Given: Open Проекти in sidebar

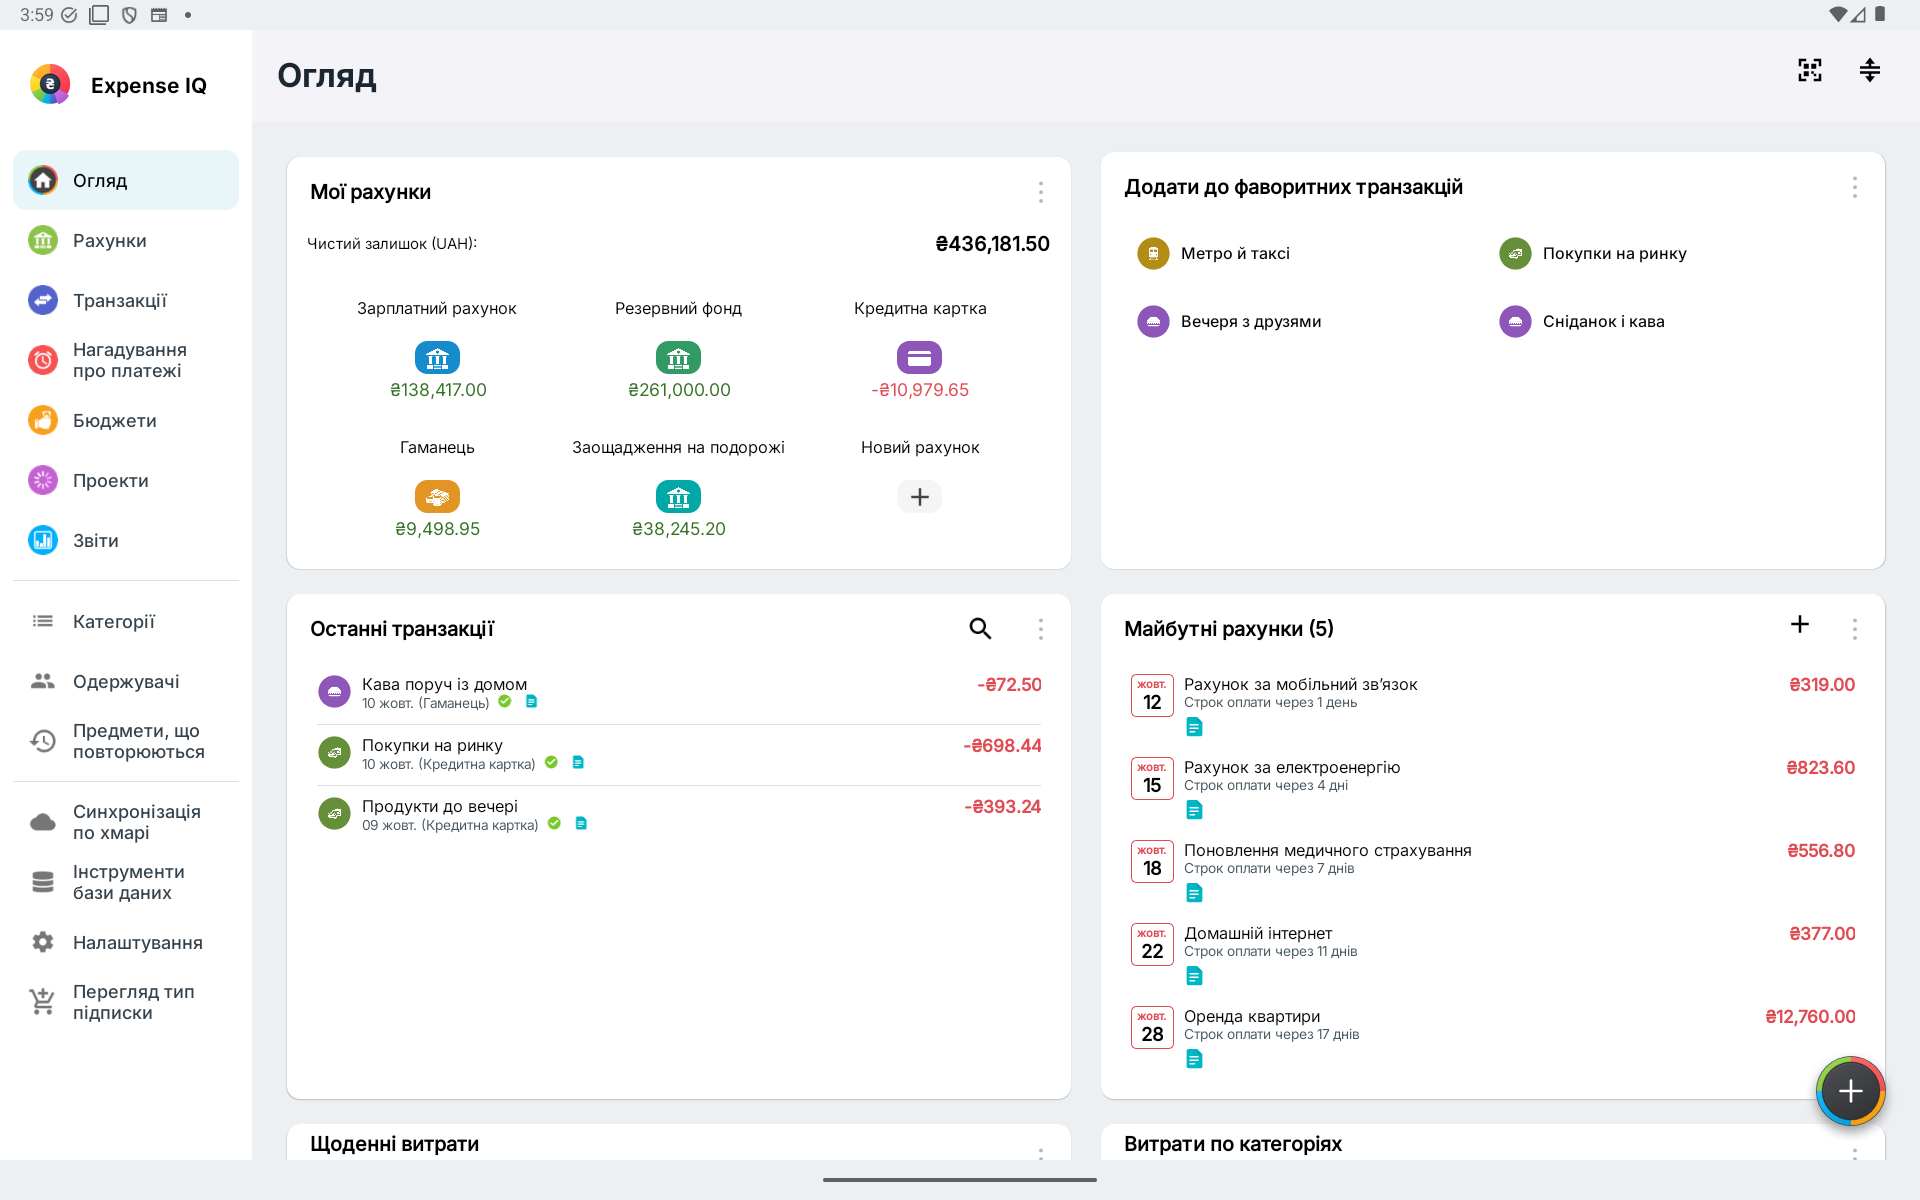Looking at the screenshot, I should [126, 480].
